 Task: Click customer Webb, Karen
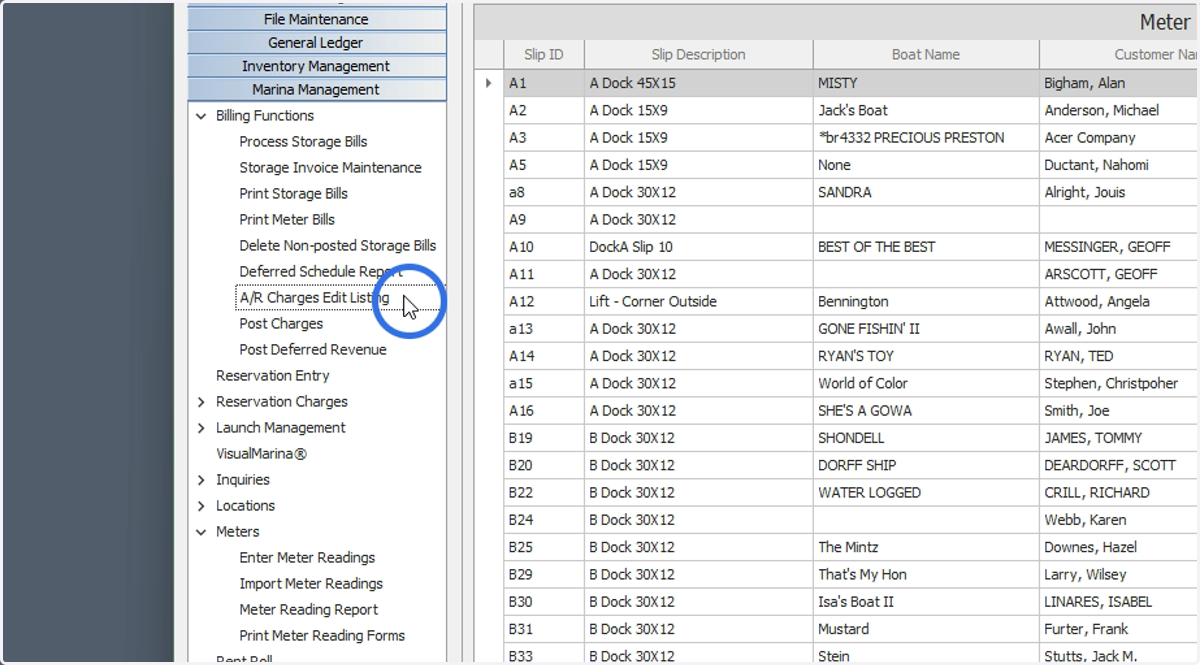point(1084,520)
